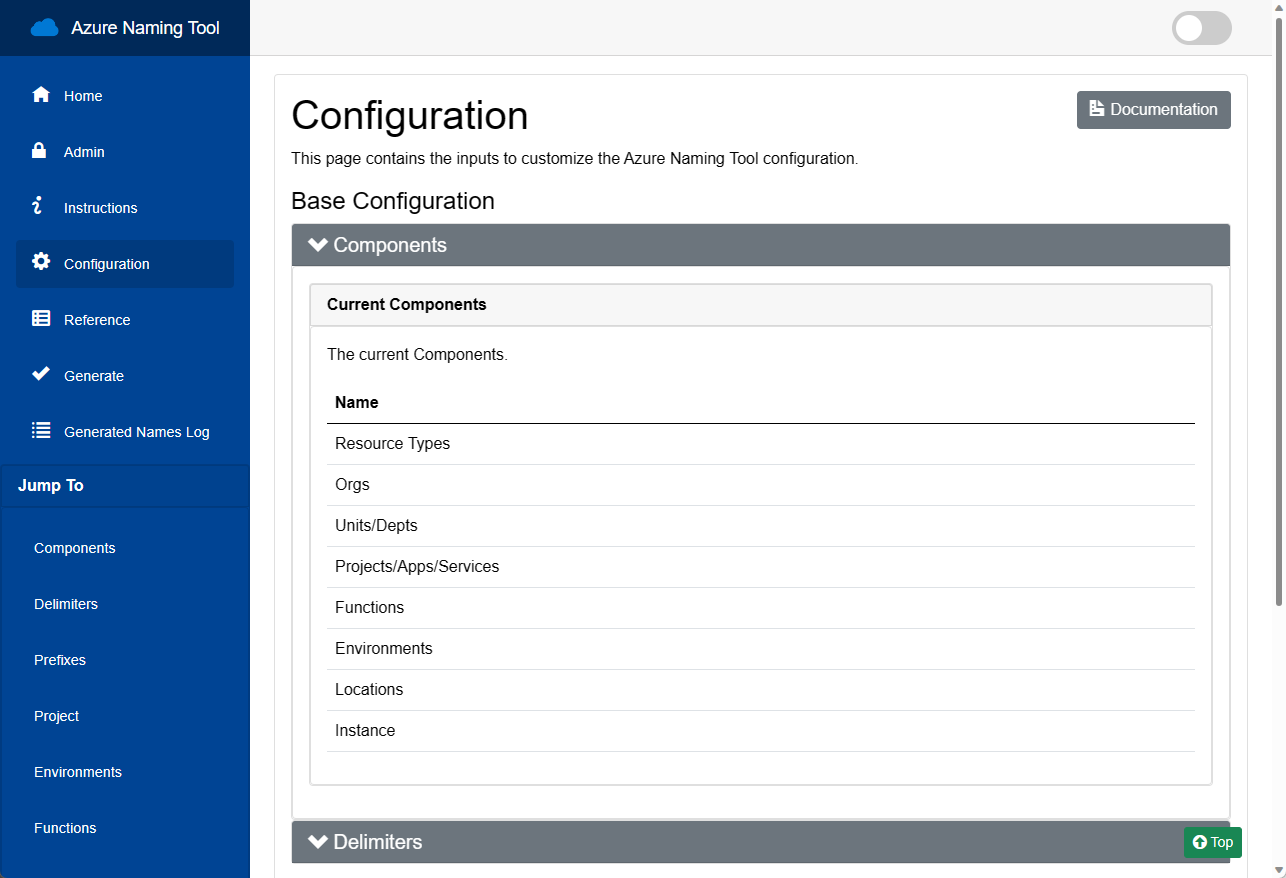Click the Admin padlock icon
The width and height of the screenshot is (1286, 878).
40,150
